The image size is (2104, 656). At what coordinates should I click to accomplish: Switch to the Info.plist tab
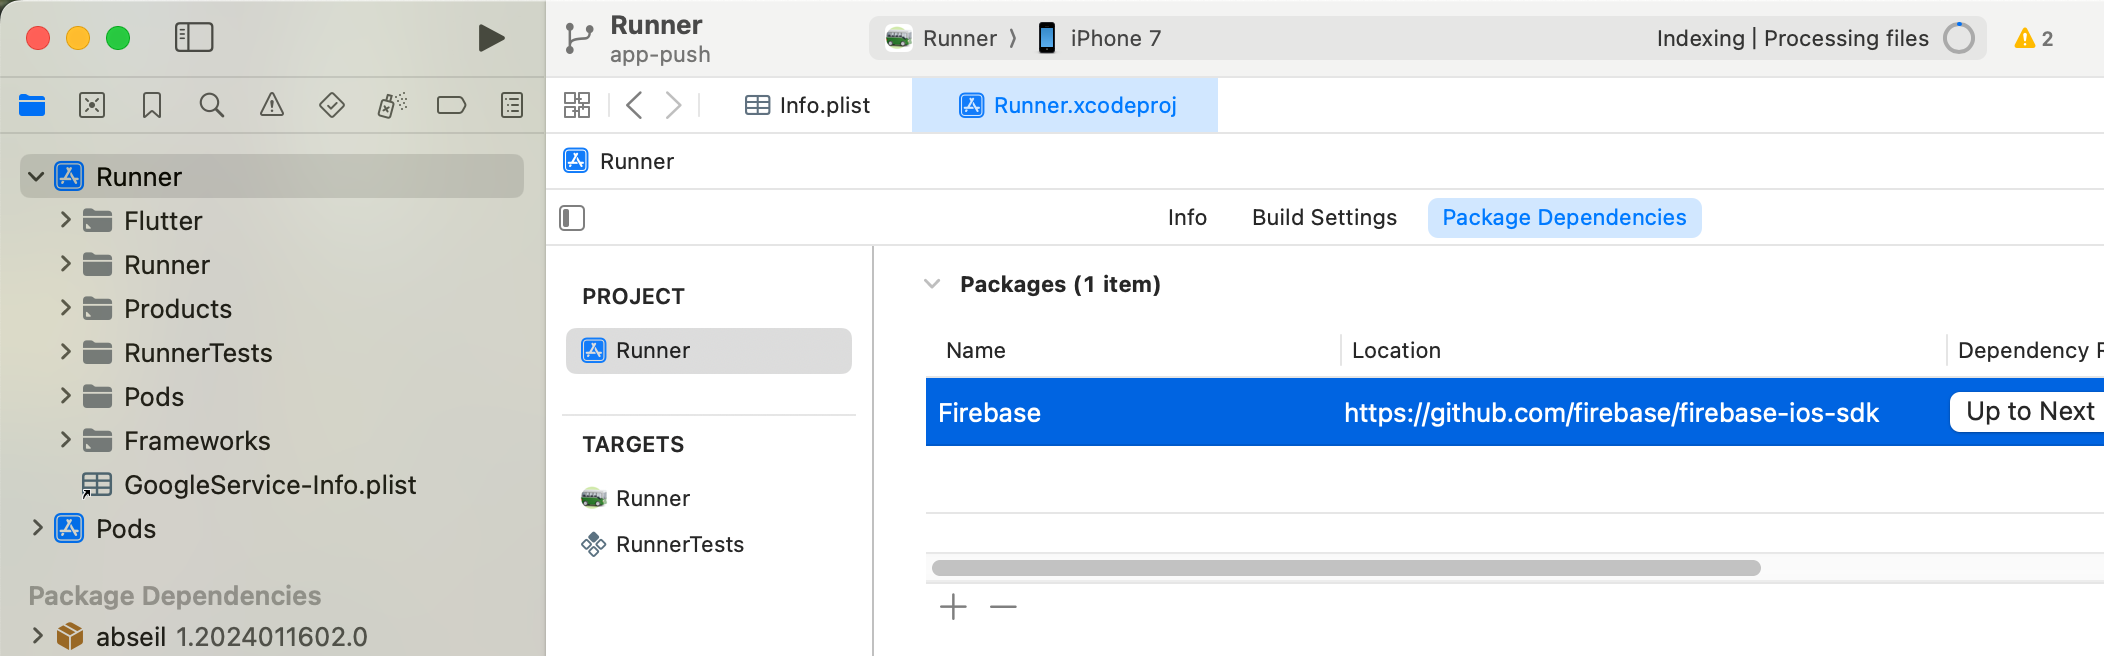[x=808, y=105]
